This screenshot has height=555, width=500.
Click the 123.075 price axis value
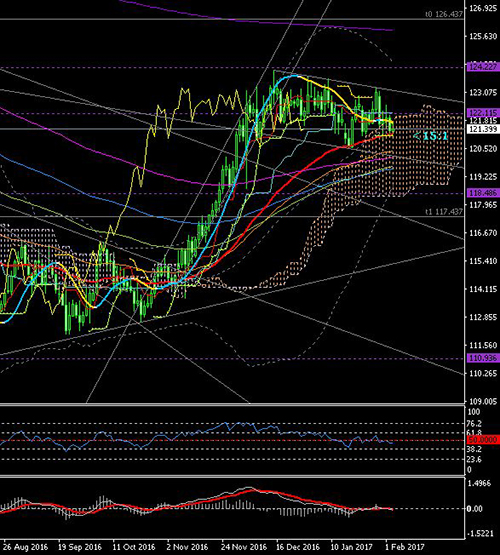coord(483,92)
